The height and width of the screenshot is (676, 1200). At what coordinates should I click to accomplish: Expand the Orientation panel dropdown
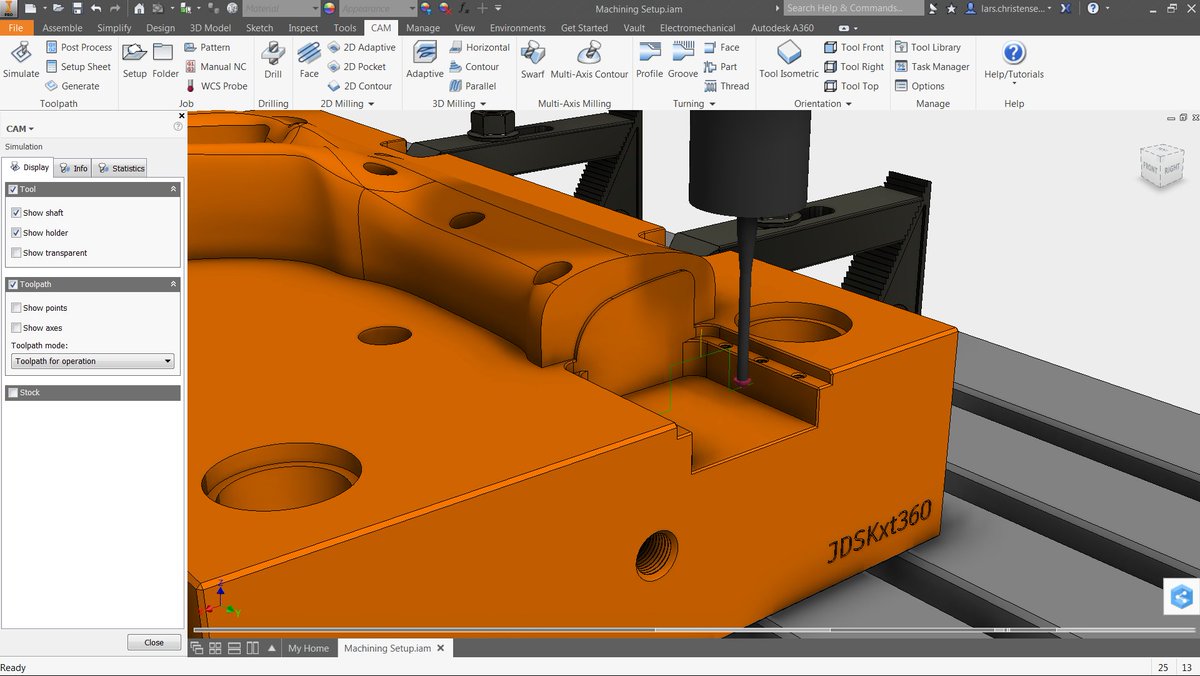pyautogui.click(x=824, y=103)
